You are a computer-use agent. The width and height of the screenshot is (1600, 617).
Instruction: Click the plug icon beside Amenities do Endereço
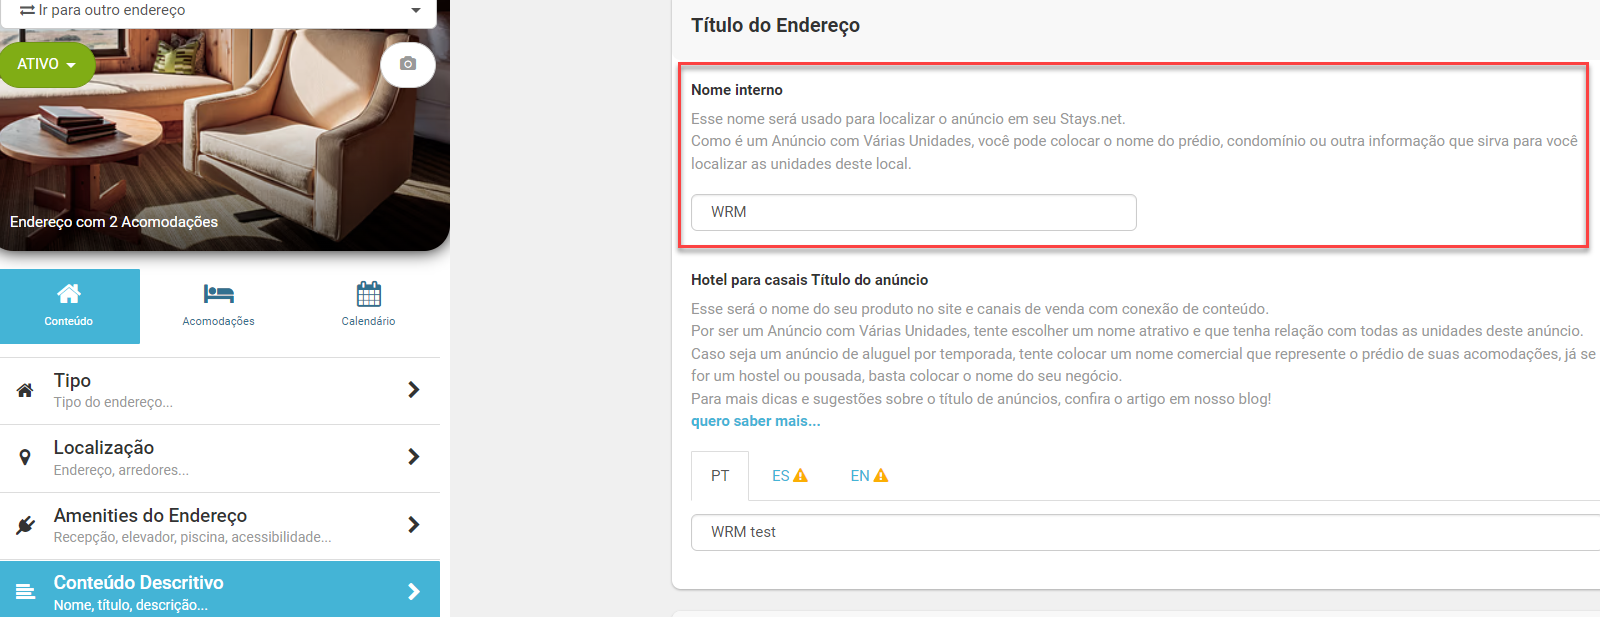pyautogui.click(x=26, y=524)
